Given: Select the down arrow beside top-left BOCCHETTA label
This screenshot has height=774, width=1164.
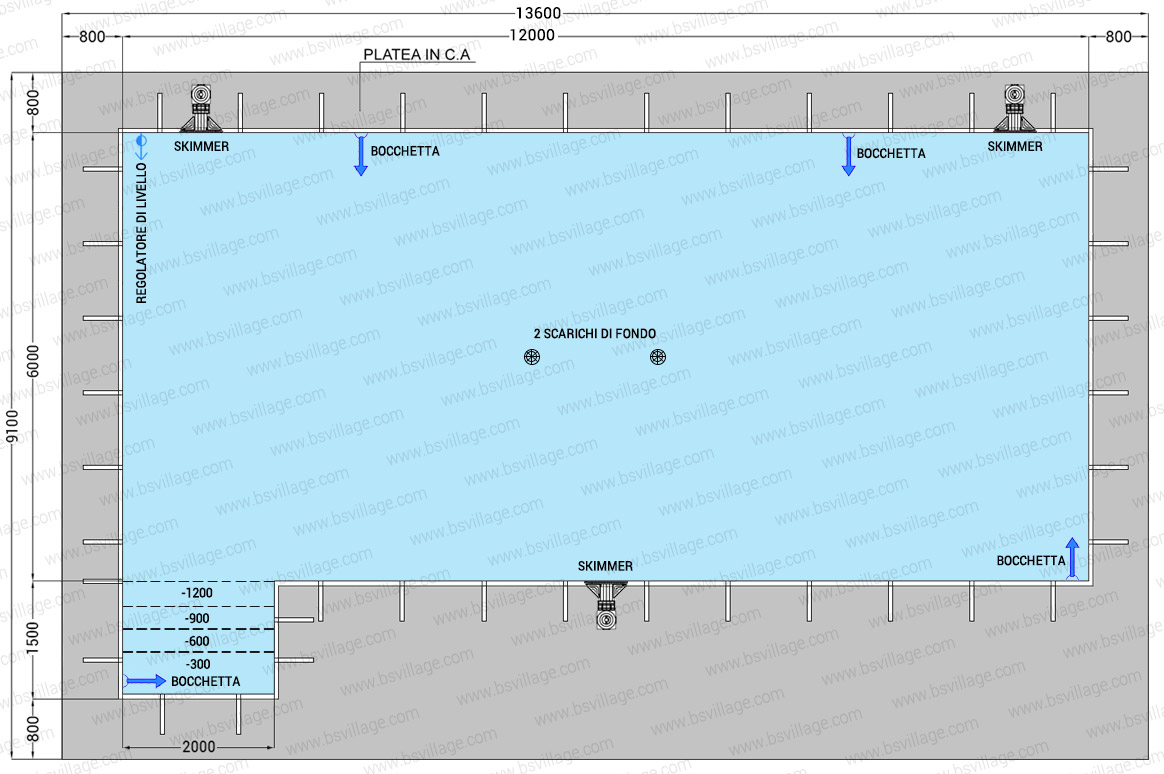Looking at the screenshot, I should [361, 156].
